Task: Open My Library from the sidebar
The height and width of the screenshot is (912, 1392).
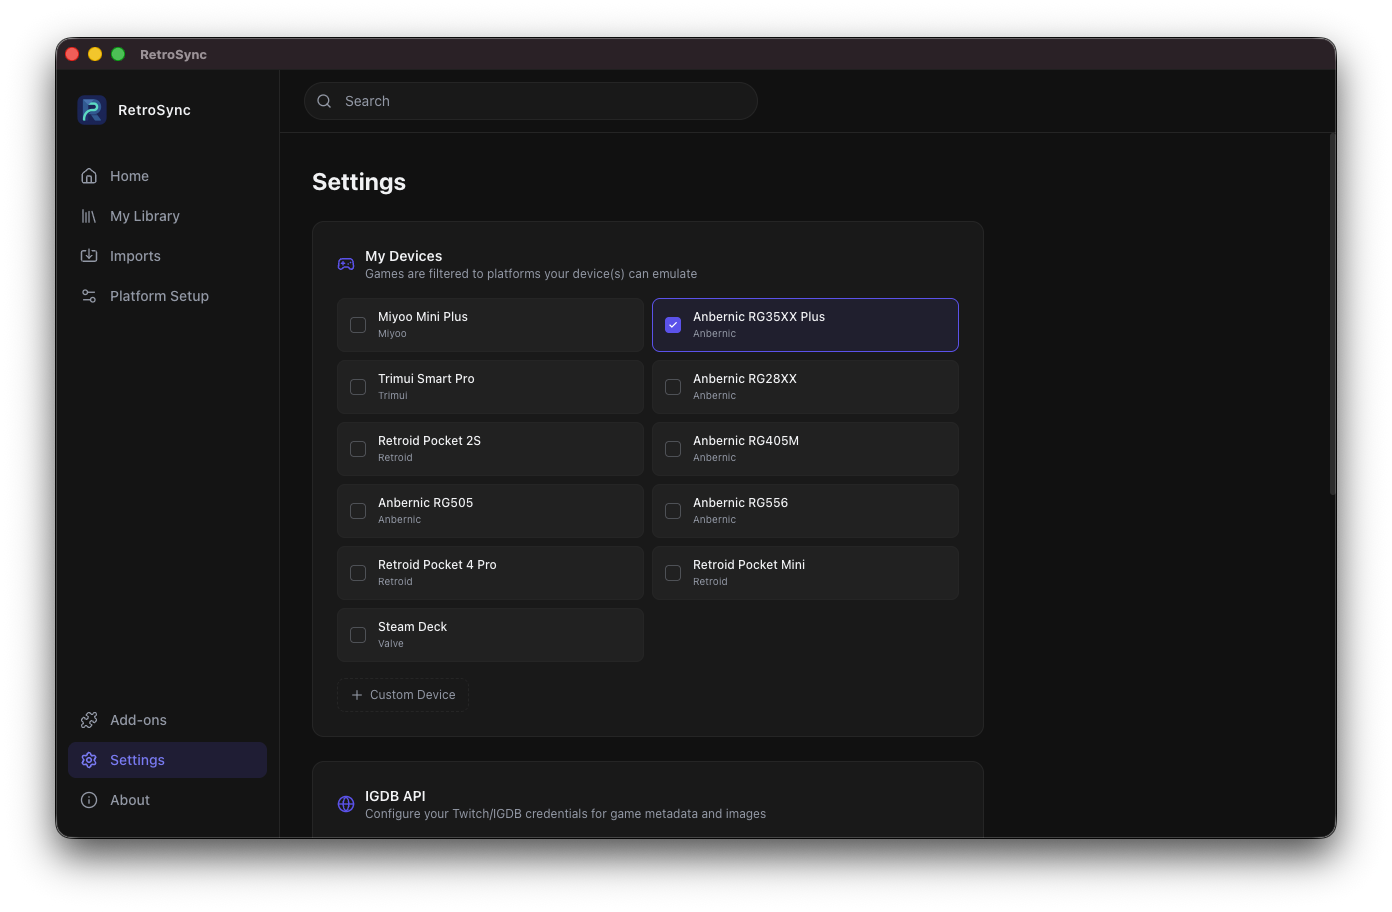Action: [x=167, y=216]
